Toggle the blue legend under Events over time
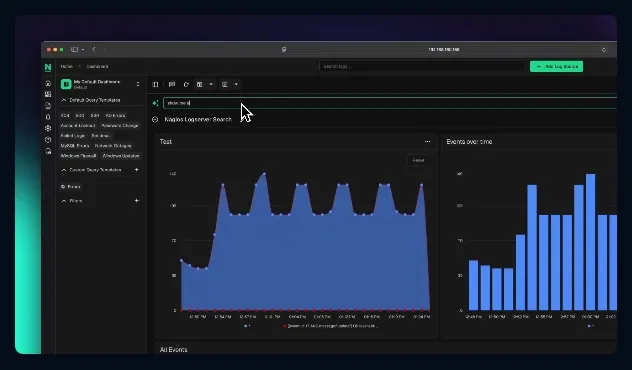632x370 pixels. tap(590, 326)
